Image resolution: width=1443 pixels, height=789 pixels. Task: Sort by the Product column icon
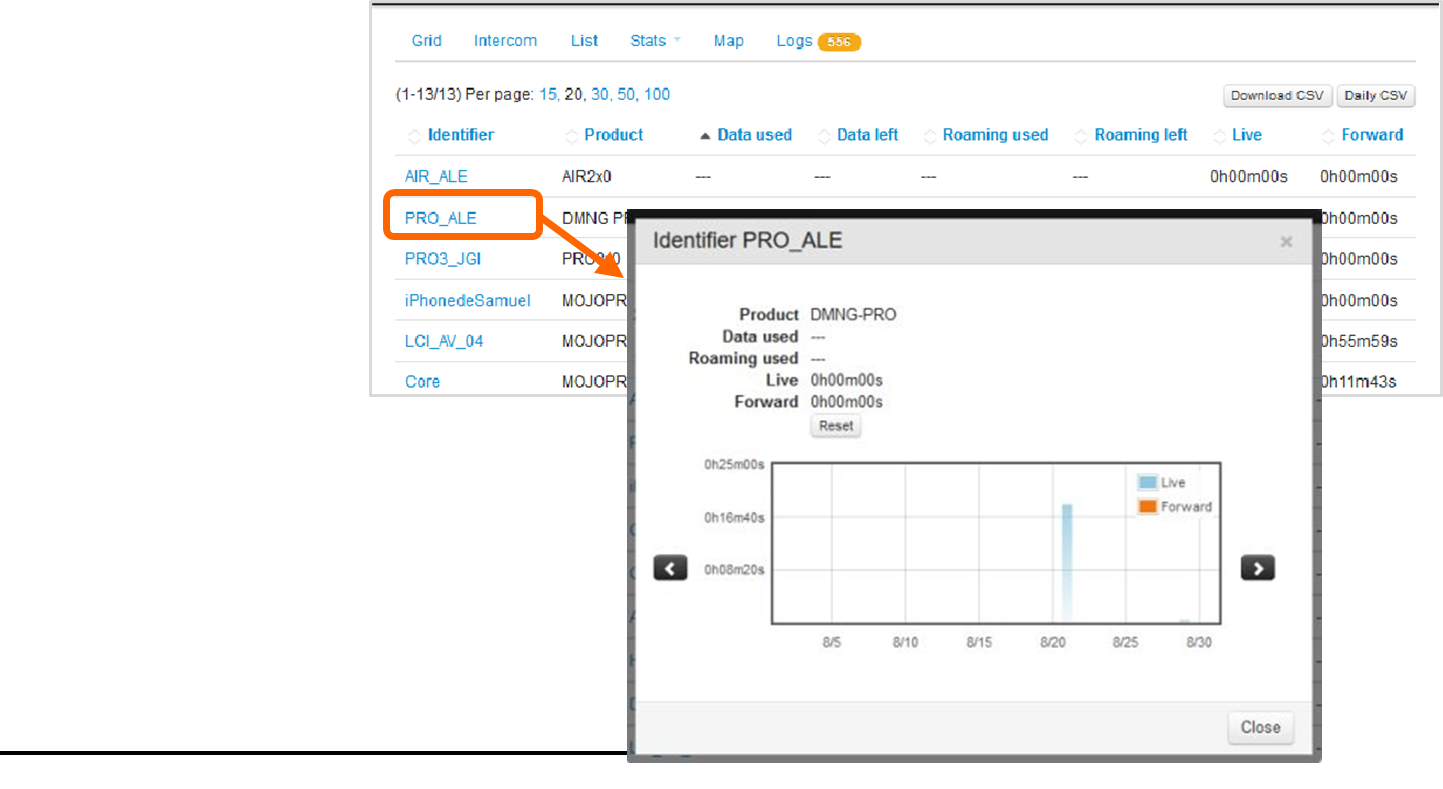tap(571, 136)
